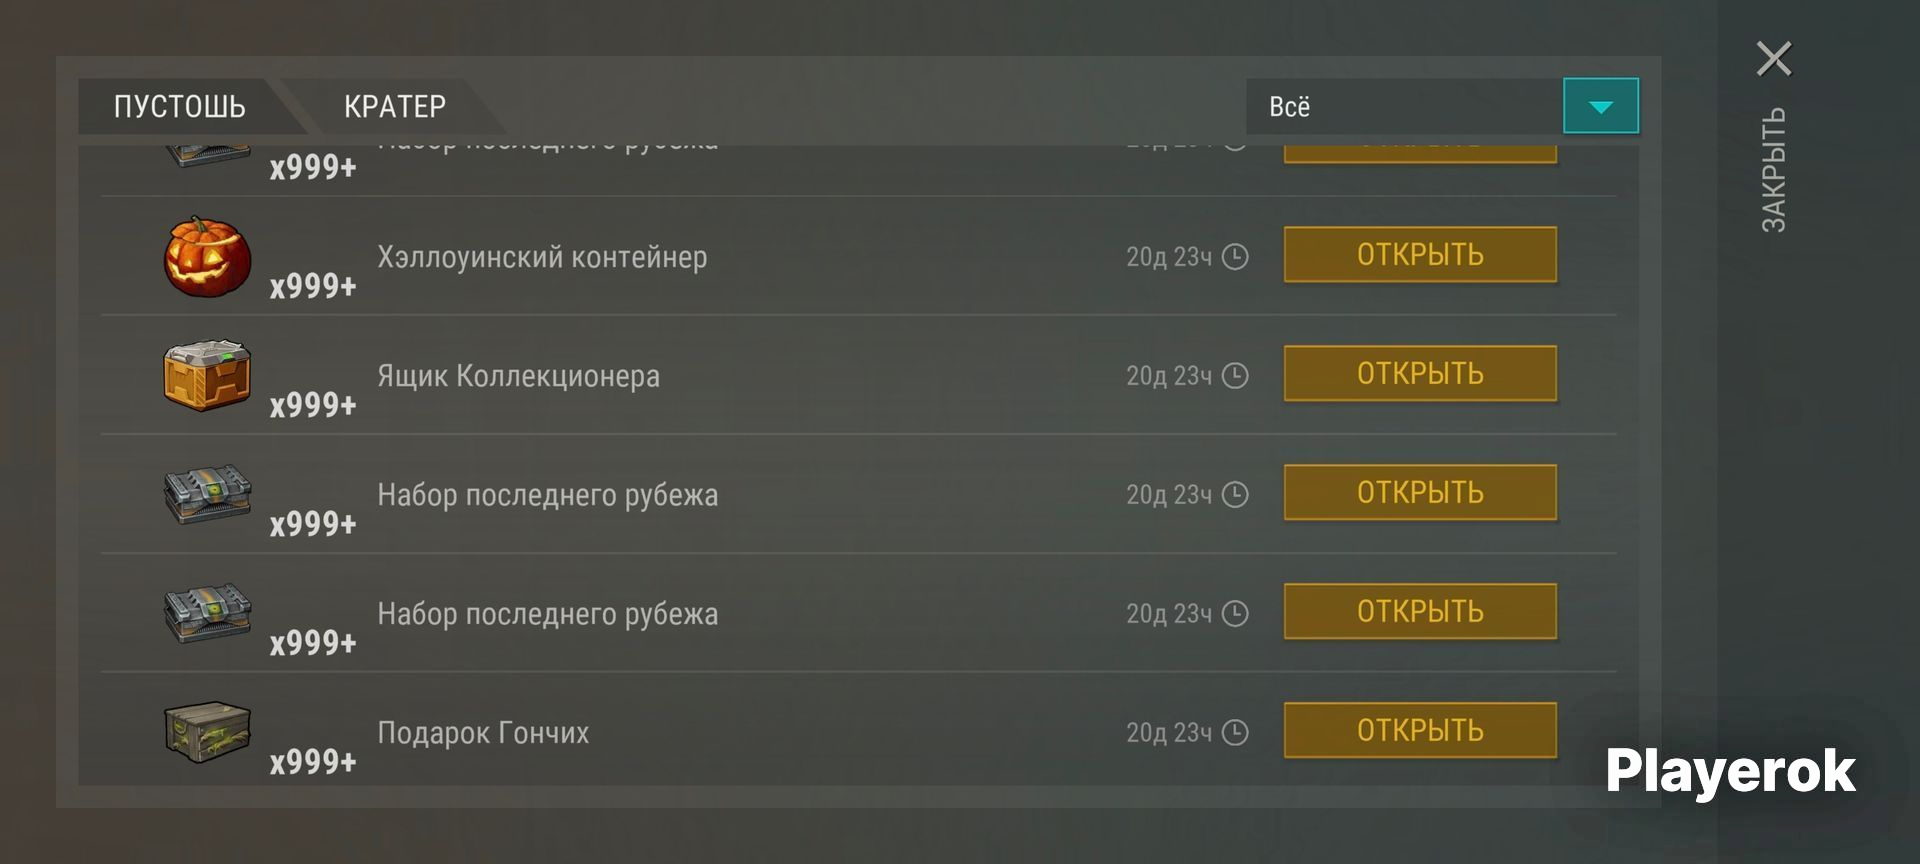Viewport: 1920px width, 864px height.
Task: Click the Playerok watermark logo
Action: [x=1730, y=772]
